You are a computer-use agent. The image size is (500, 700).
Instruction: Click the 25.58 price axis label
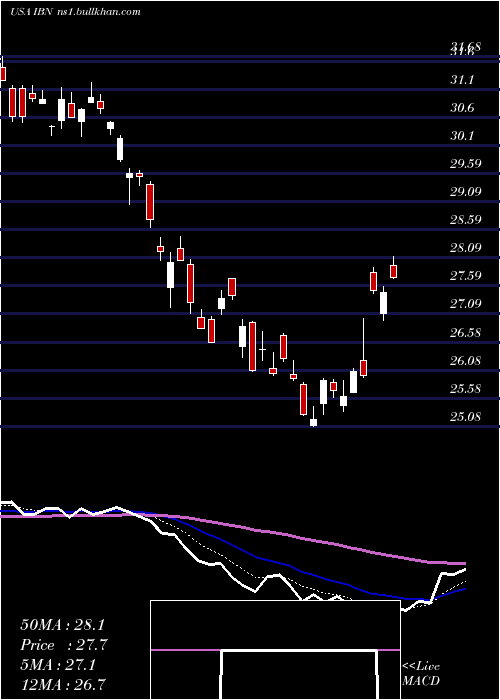[x=465, y=389]
